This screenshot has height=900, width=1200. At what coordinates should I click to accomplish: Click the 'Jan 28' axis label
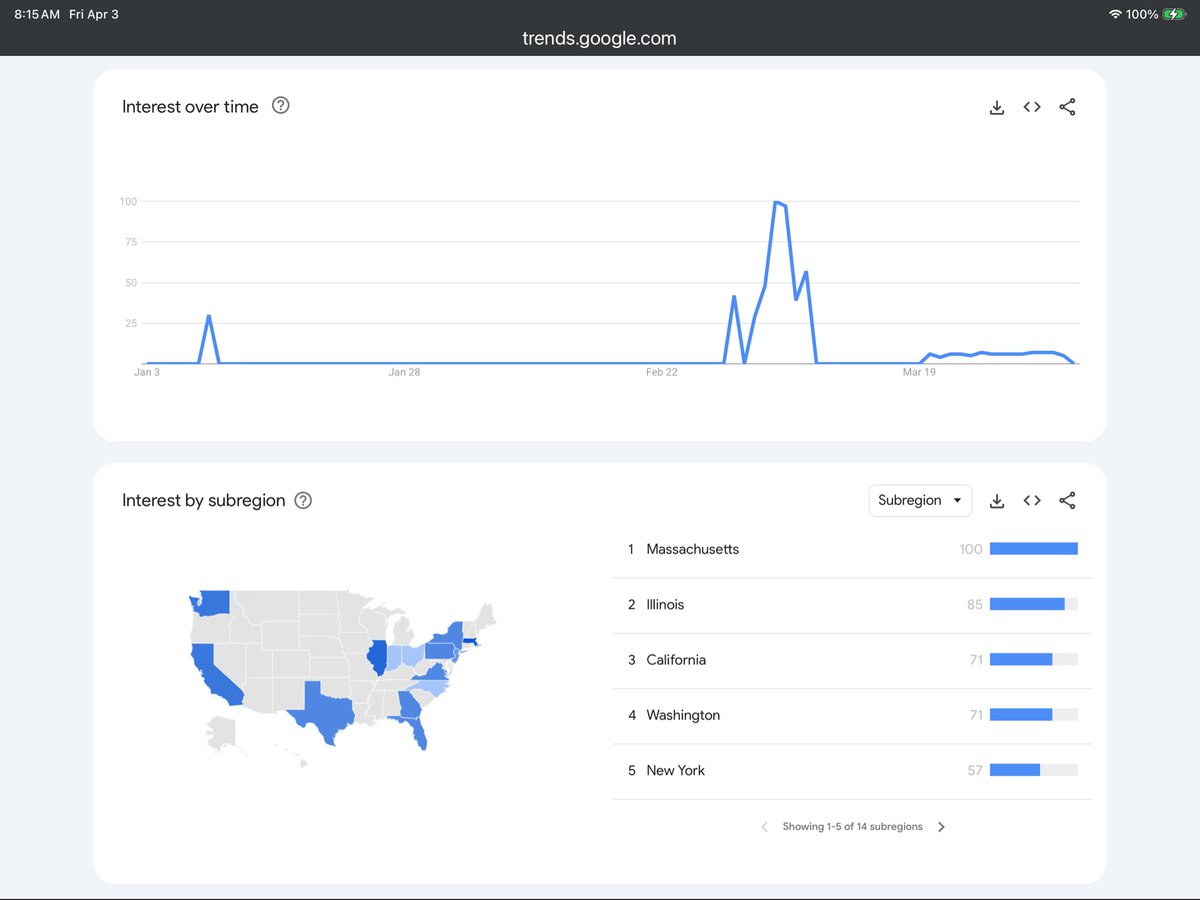click(x=404, y=372)
